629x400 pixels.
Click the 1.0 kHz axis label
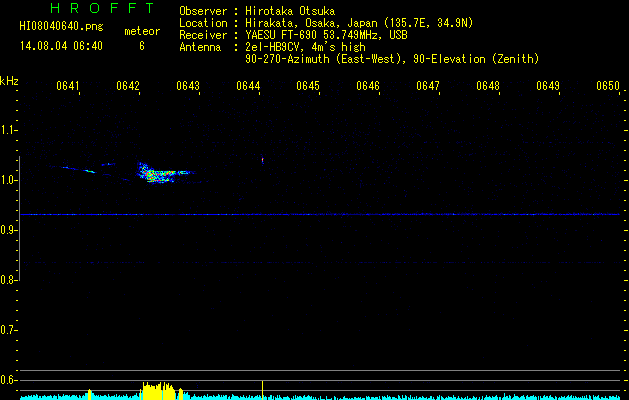[8, 180]
